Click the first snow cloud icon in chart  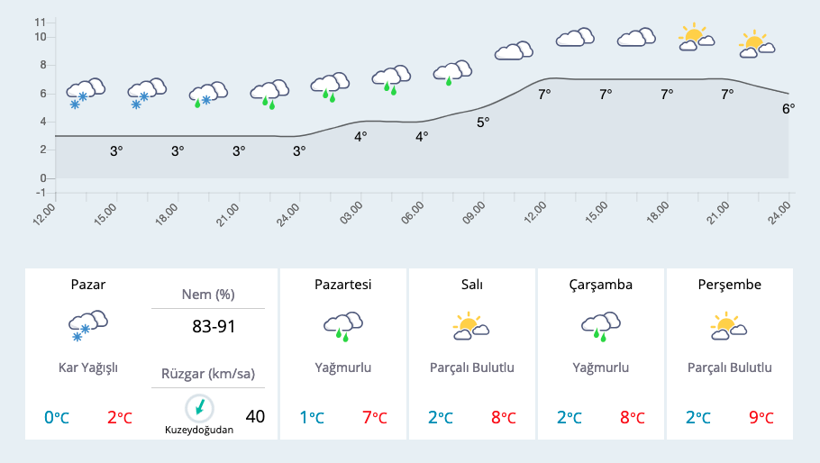(86, 92)
